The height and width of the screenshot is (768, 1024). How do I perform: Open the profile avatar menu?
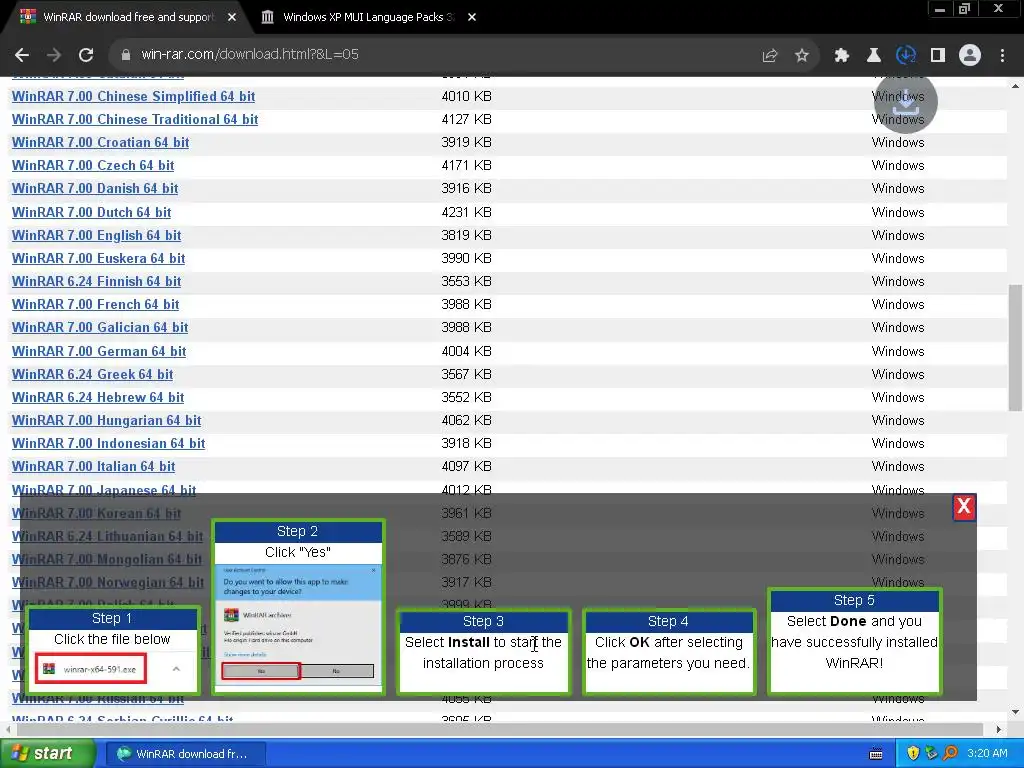tap(970, 56)
